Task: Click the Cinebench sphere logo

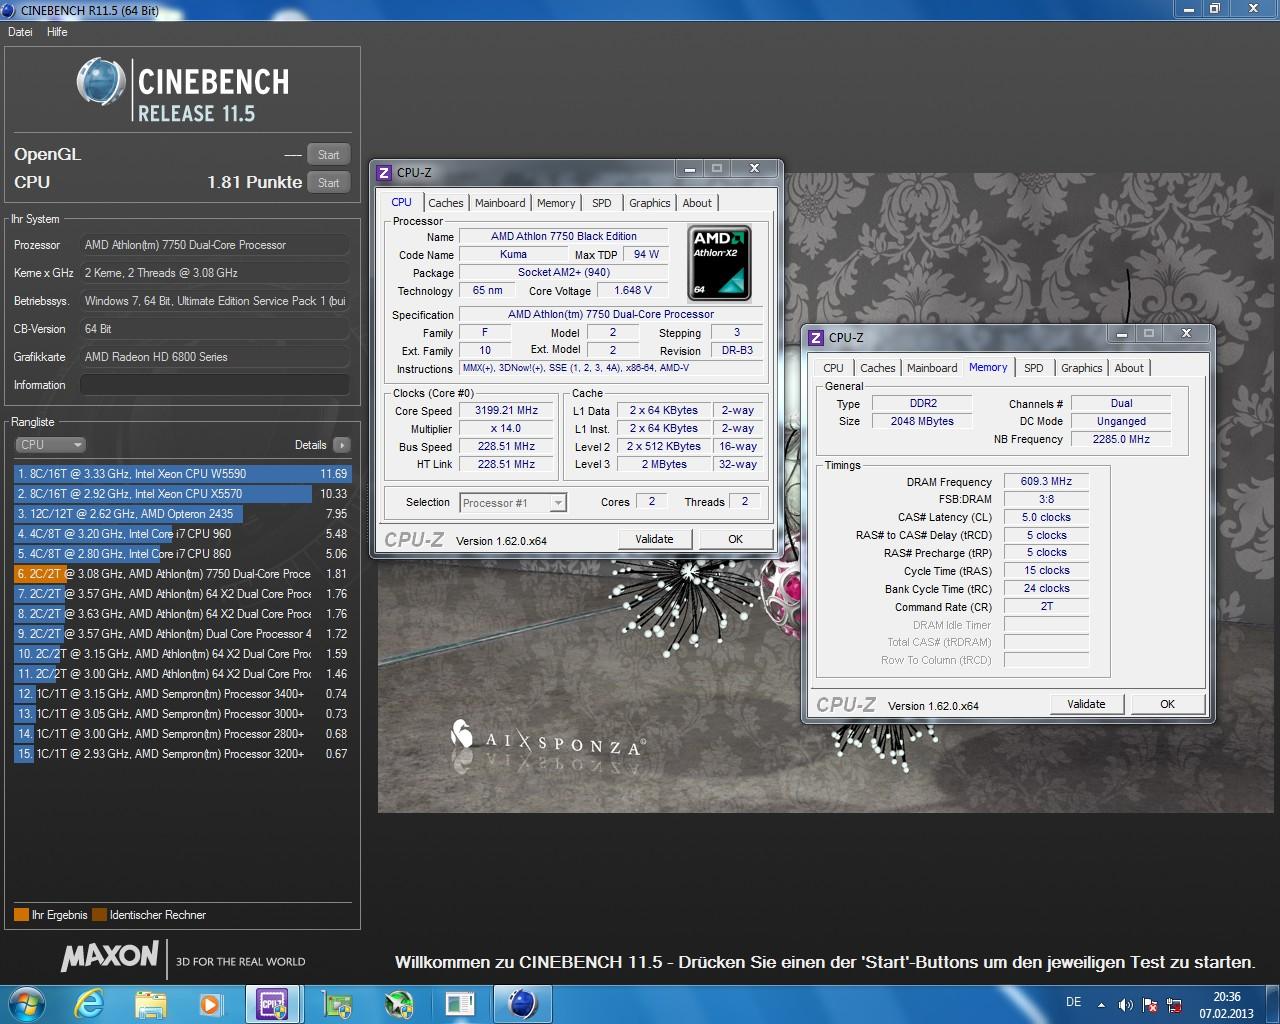Action: point(101,81)
